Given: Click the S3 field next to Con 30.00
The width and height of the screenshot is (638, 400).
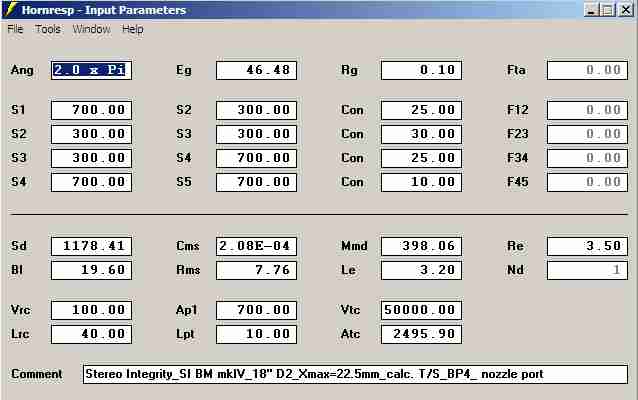Looking at the screenshot, I should pos(256,134).
